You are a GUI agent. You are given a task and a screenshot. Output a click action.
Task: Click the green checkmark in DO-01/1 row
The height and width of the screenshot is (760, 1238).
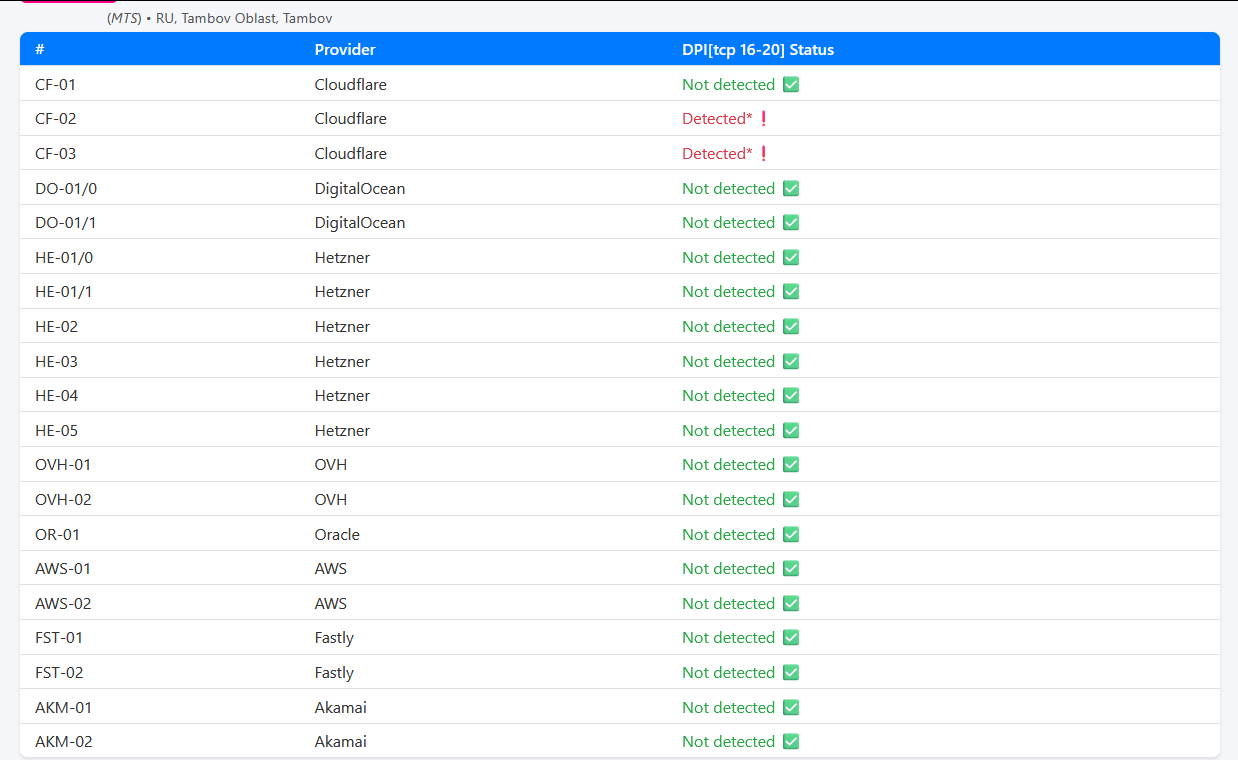point(791,223)
